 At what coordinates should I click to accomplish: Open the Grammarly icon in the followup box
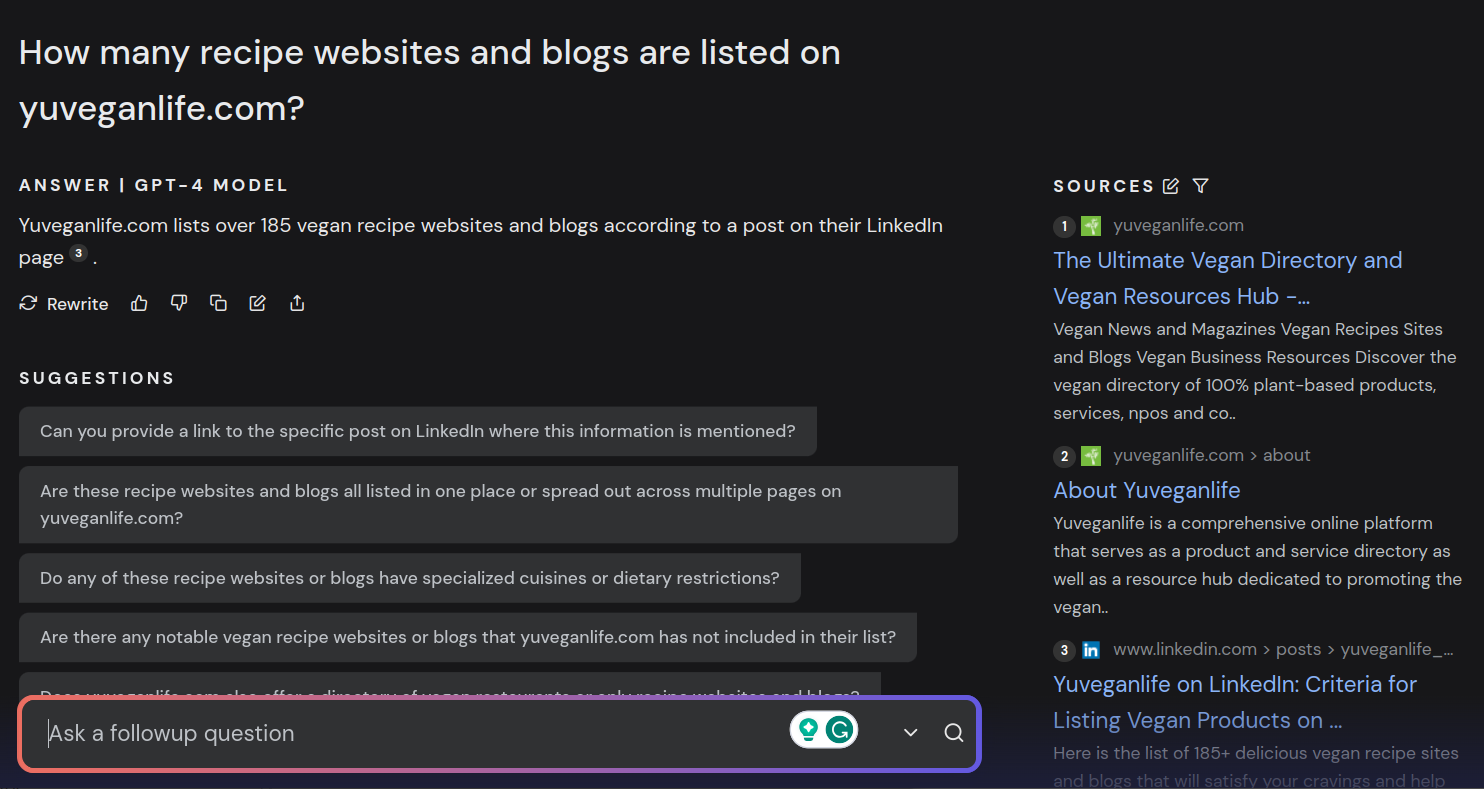click(x=841, y=730)
